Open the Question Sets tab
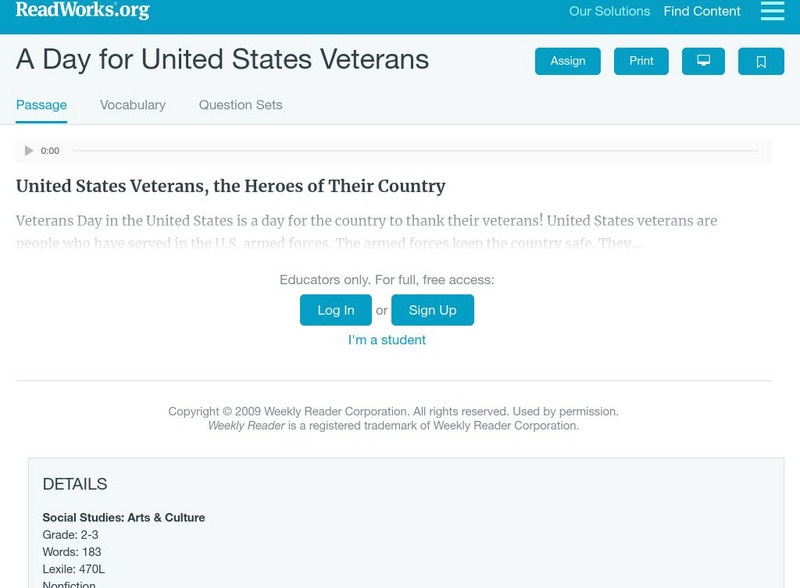 pos(240,105)
